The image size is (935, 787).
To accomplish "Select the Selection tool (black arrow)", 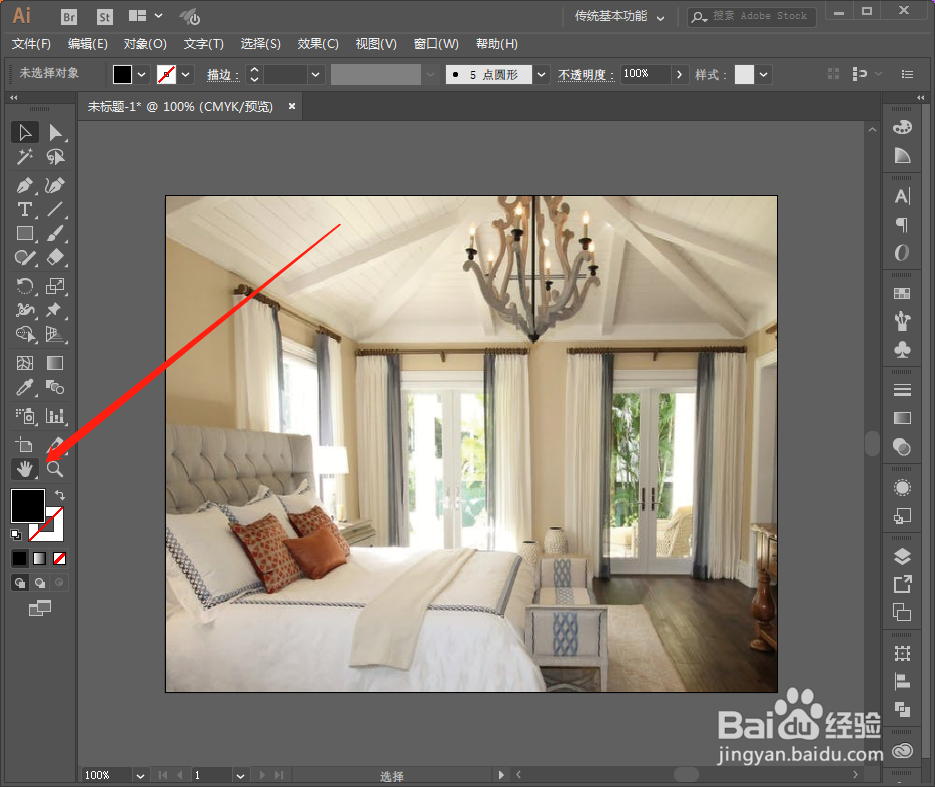I will pyautogui.click(x=25, y=132).
